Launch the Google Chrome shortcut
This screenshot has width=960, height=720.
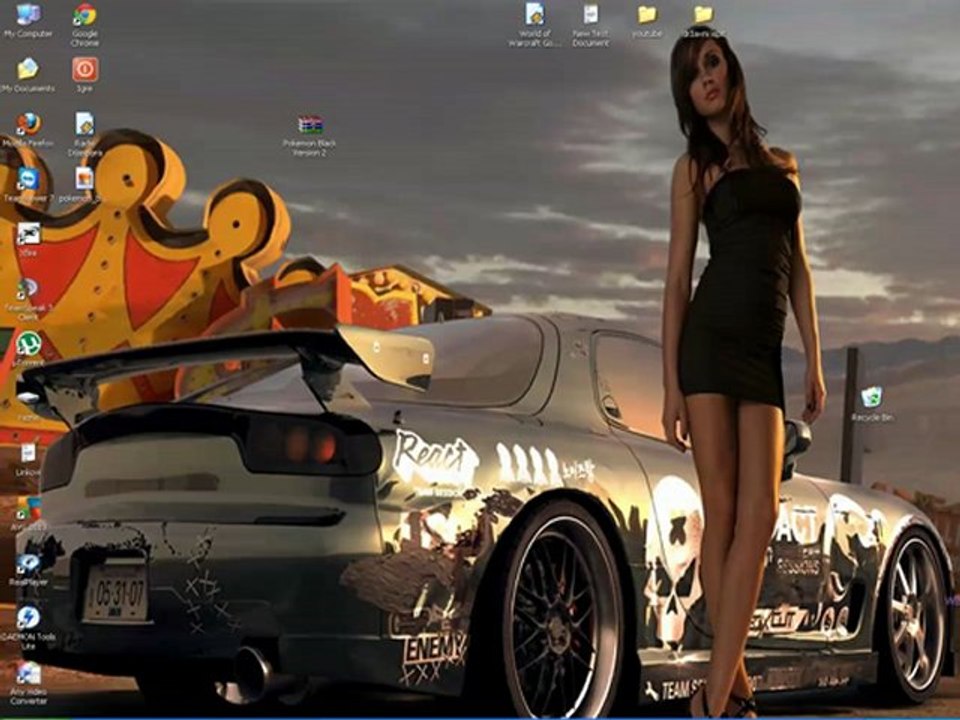click(x=84, y=15)
